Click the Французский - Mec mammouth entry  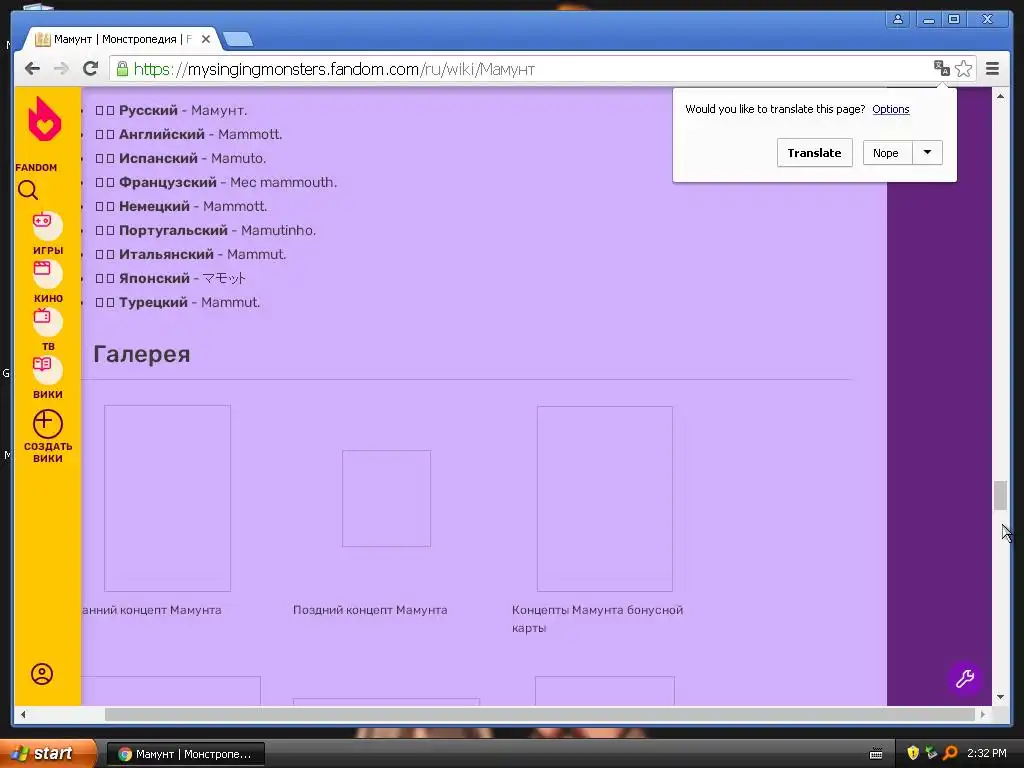point(216,182)
